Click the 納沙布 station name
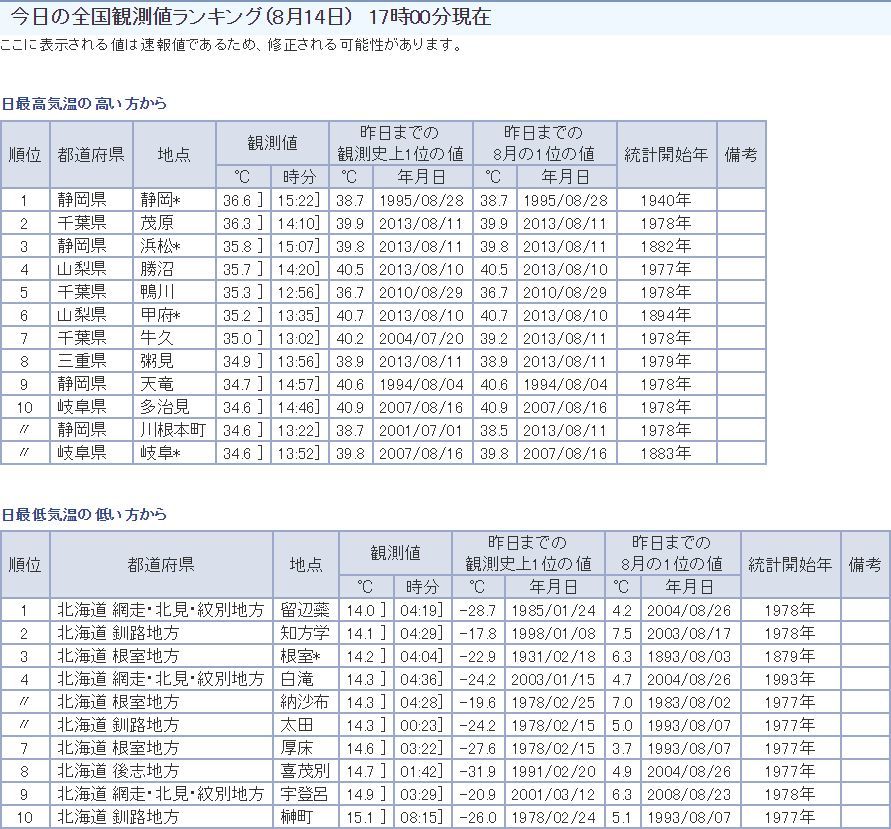 point(305,702)
